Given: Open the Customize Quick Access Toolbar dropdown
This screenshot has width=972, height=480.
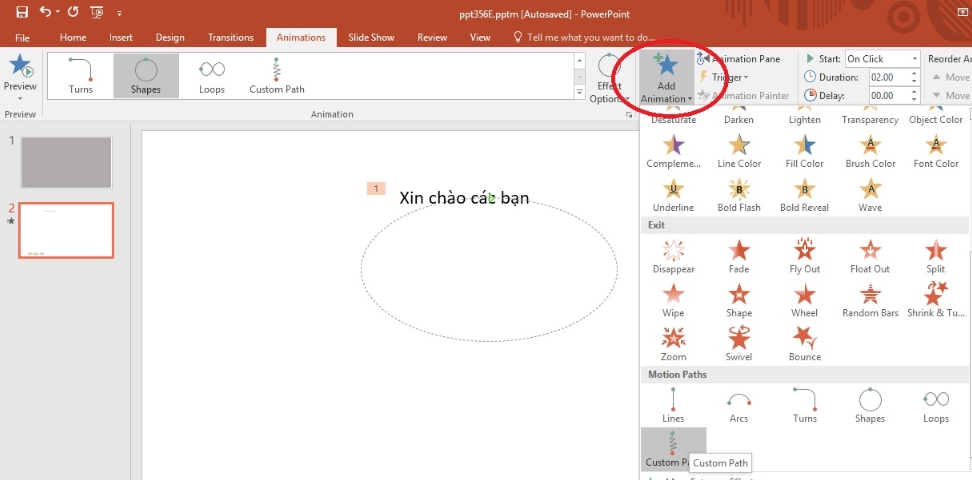Looking at the screenshot, I should (x=119, y=12).
